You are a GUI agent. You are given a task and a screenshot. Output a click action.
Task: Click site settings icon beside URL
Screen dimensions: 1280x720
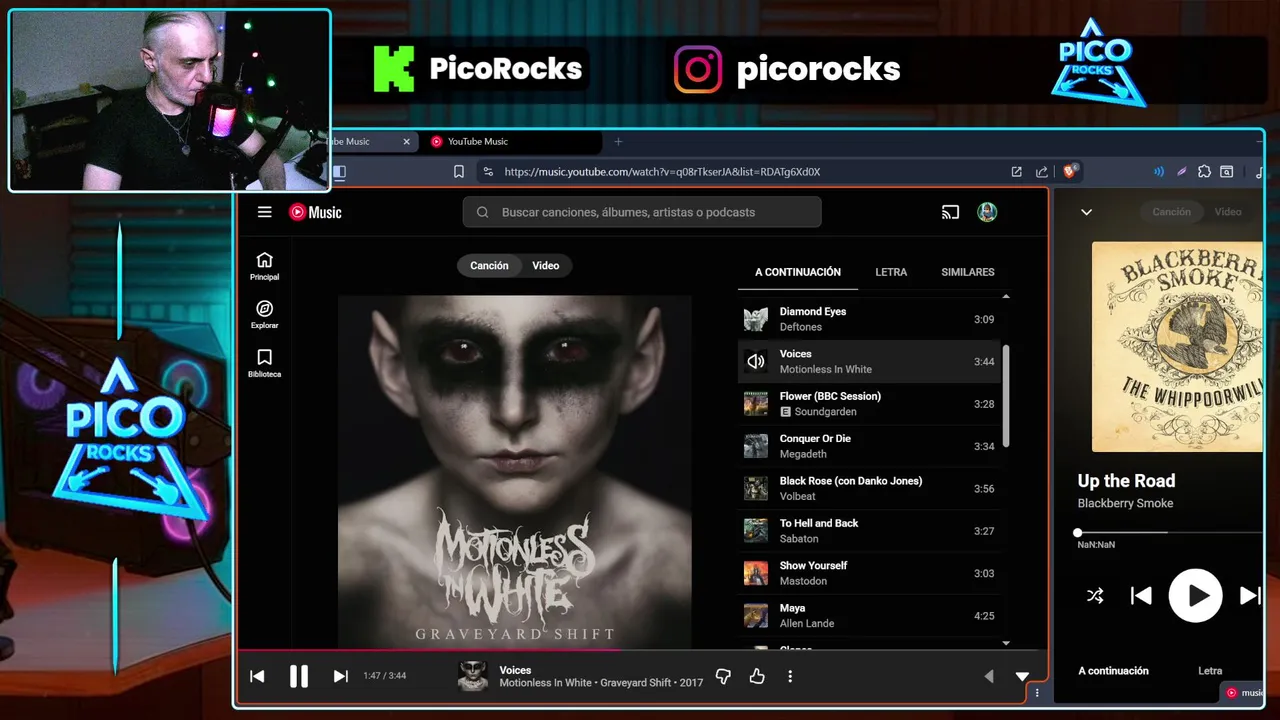point(488,171)
